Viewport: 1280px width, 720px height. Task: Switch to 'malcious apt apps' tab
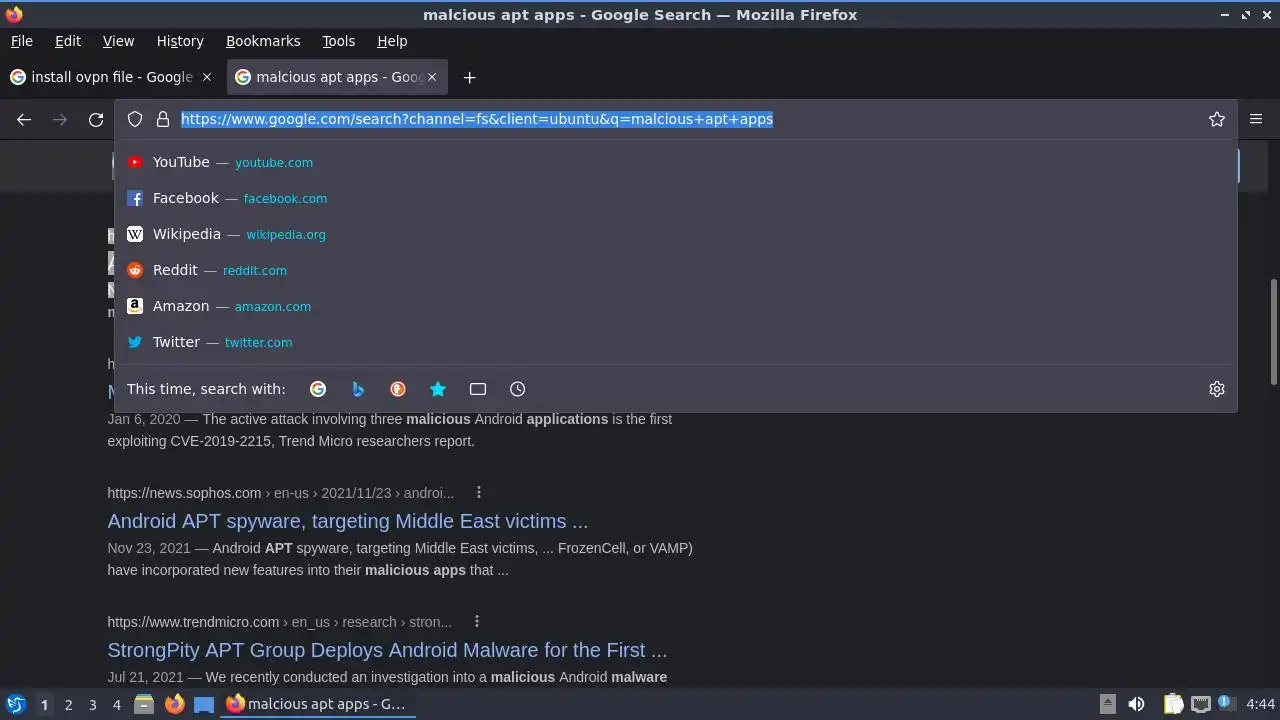tap(337, 77)
